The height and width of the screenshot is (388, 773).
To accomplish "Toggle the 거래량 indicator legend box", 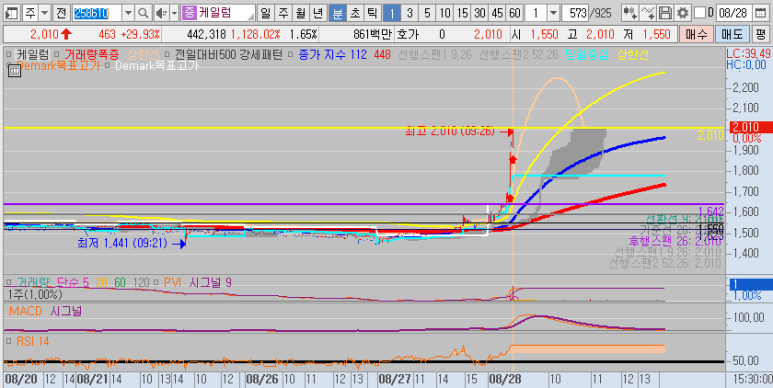I will coord(9,282).
